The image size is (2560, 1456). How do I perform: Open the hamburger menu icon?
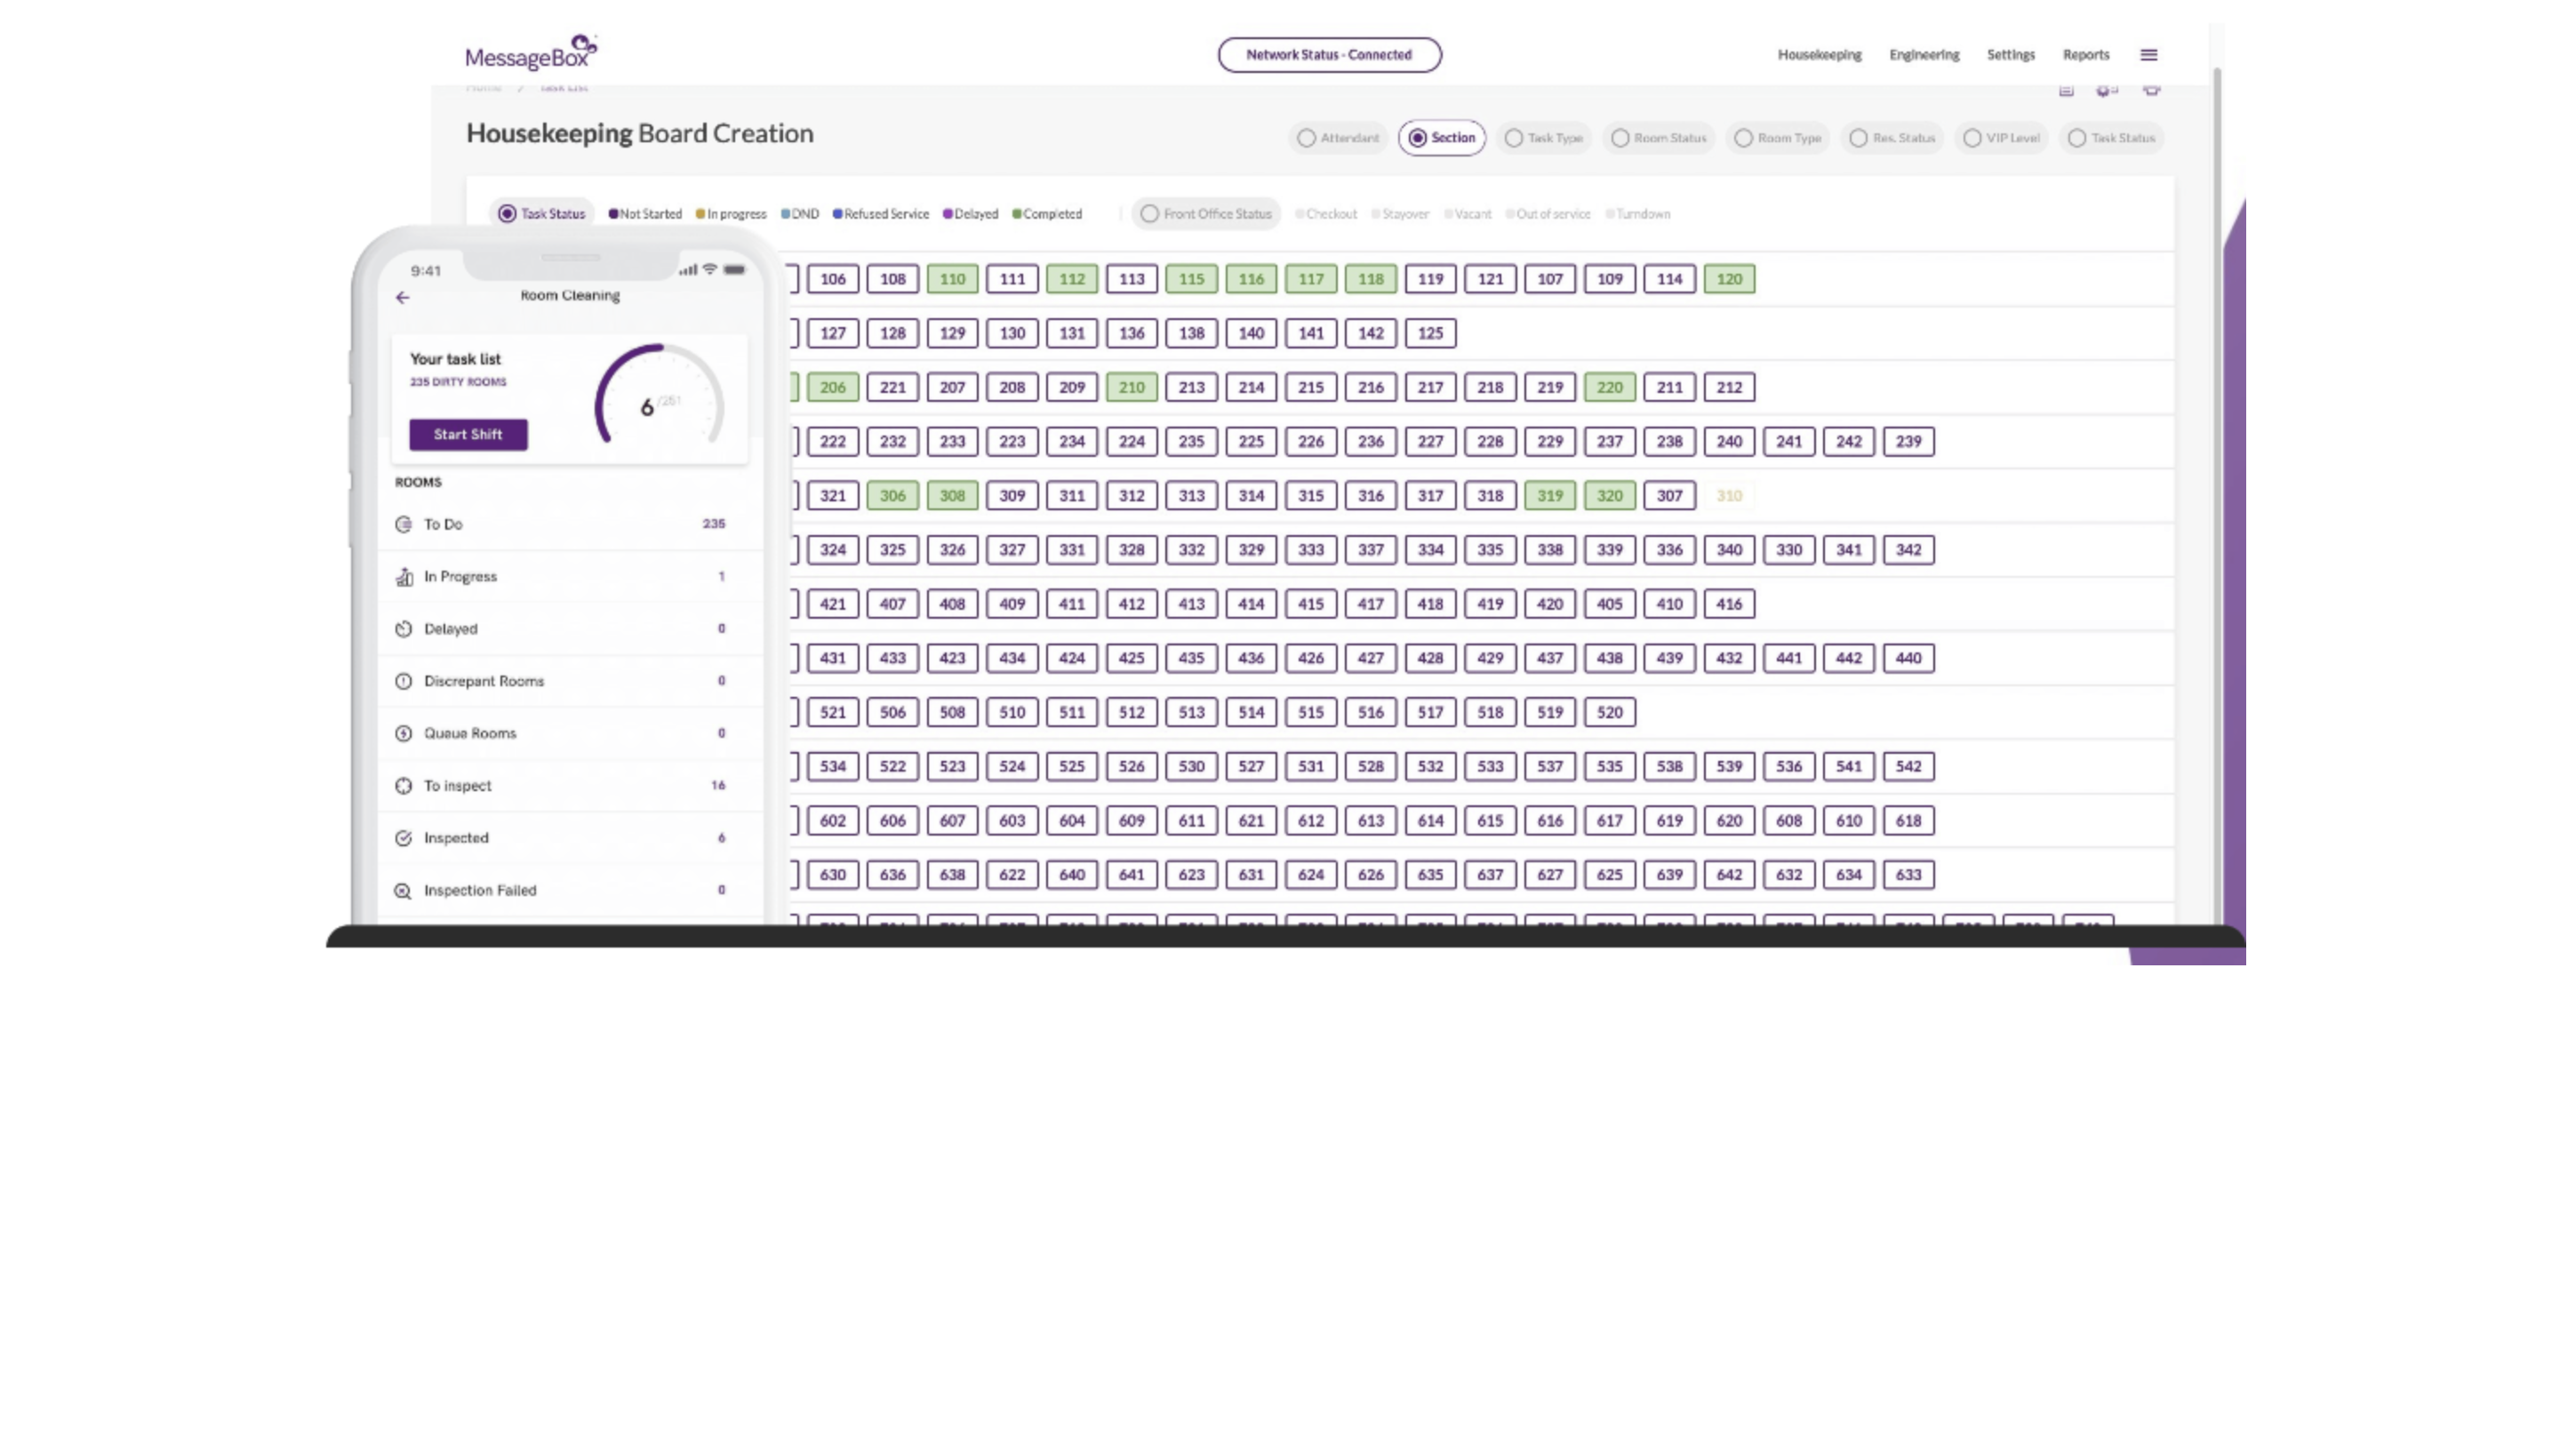2148,55
